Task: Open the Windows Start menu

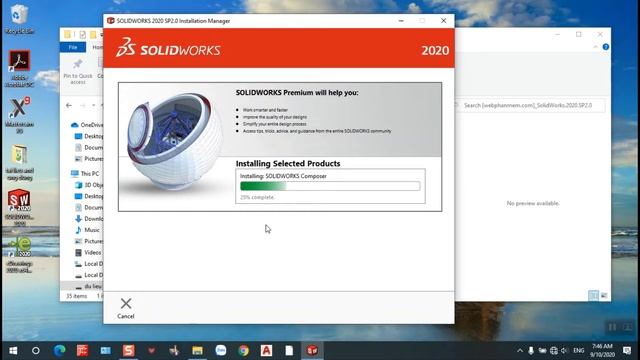Action: (13, 351)
